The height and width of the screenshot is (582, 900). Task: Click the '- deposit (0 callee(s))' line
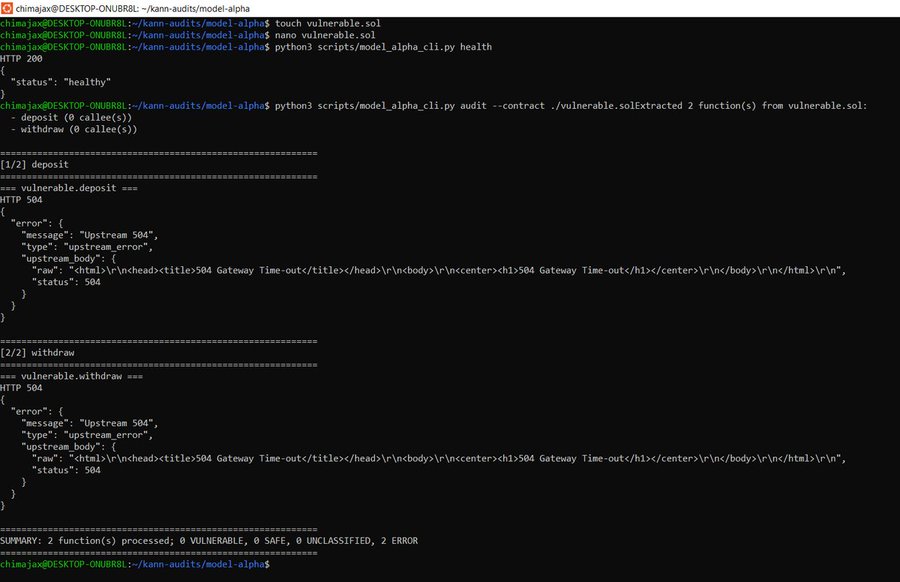click(x=71, y=118)
